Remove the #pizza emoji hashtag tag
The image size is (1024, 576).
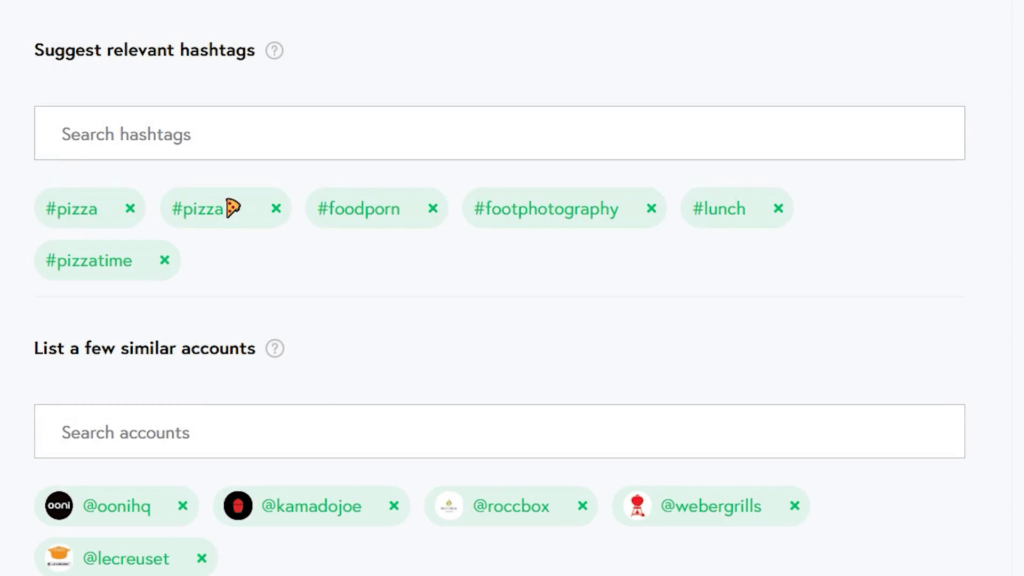276,209
